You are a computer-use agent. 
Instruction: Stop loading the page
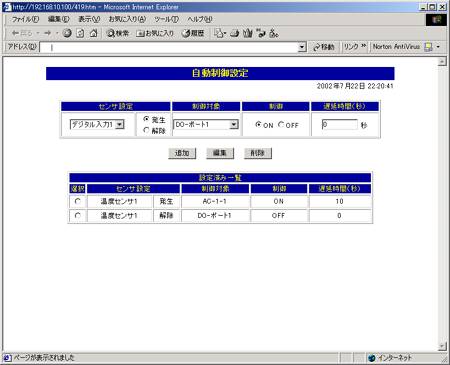coord(67,33)
